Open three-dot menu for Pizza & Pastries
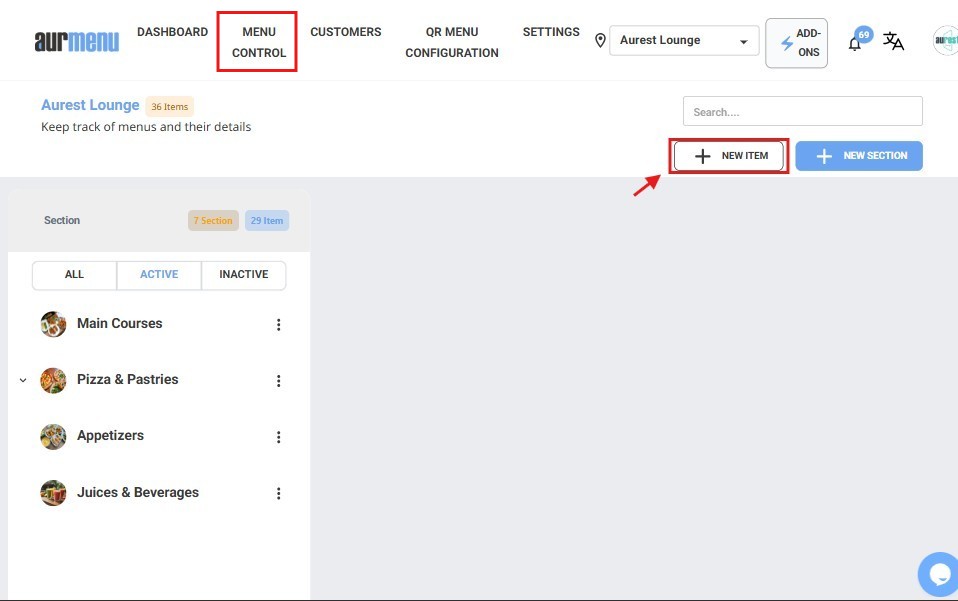The image size is (958, 601). tap(279, 381)
